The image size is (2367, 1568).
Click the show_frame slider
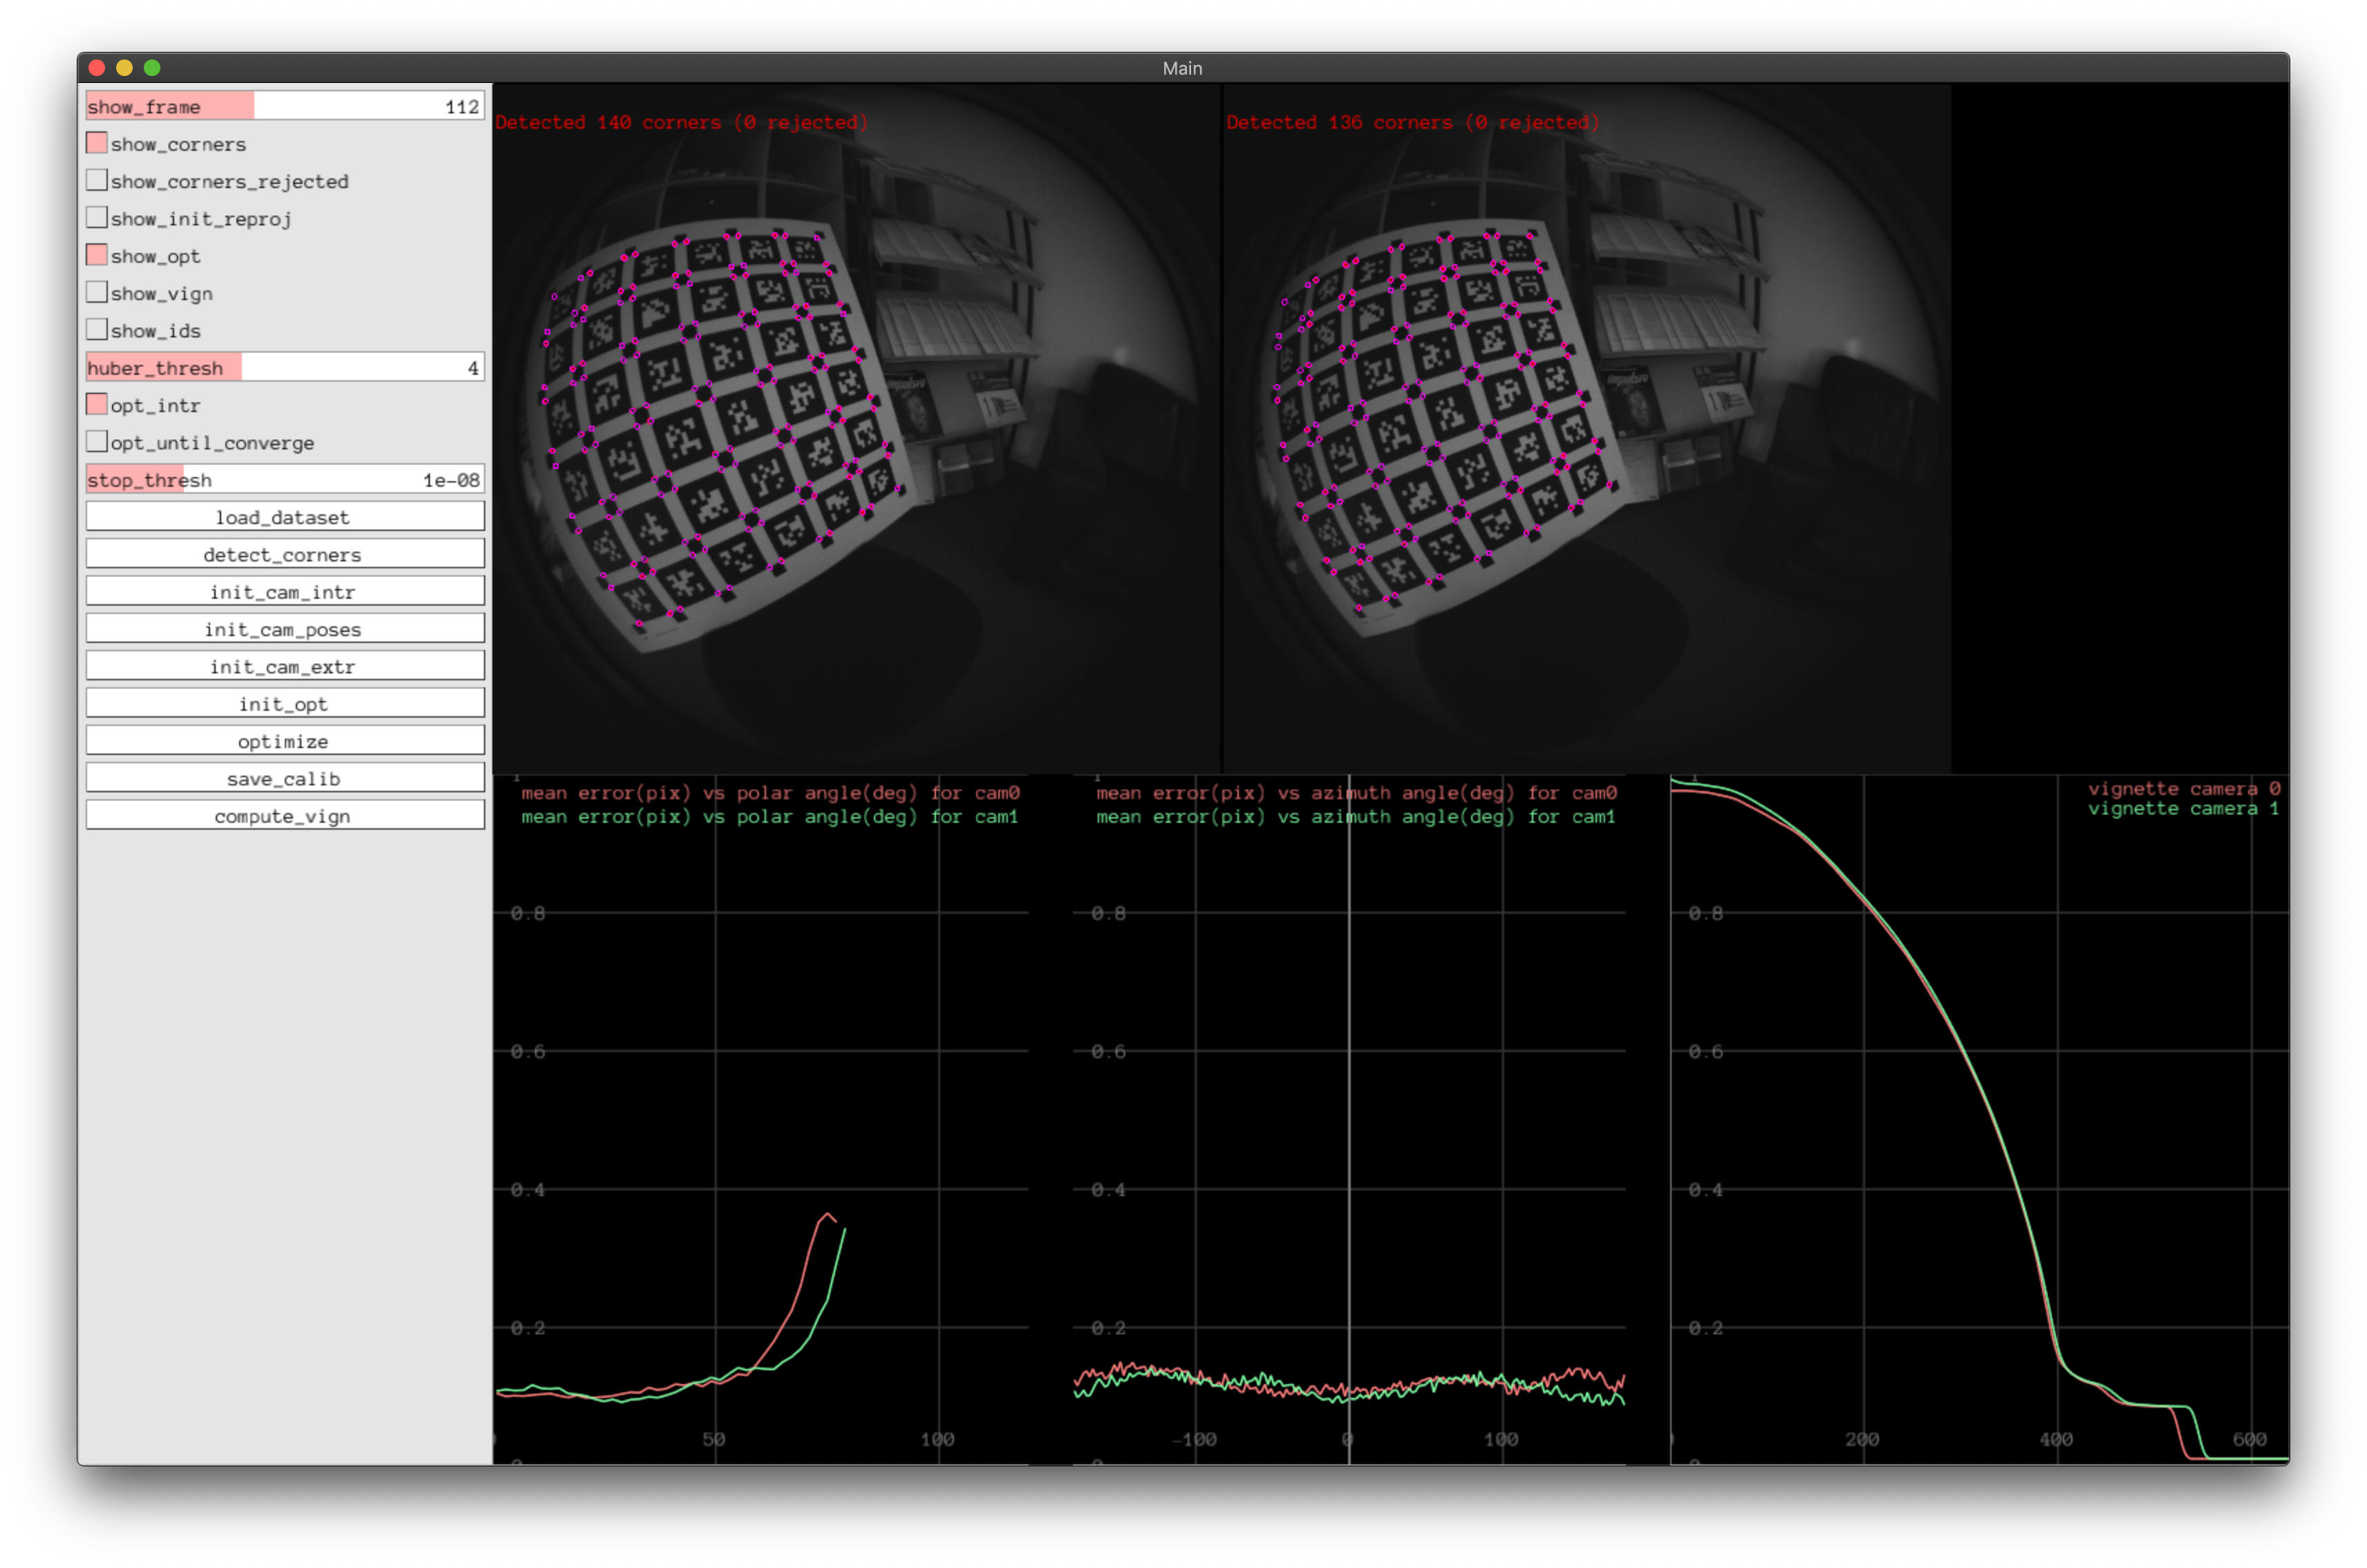pyautogui.click(x=285, y=106)
